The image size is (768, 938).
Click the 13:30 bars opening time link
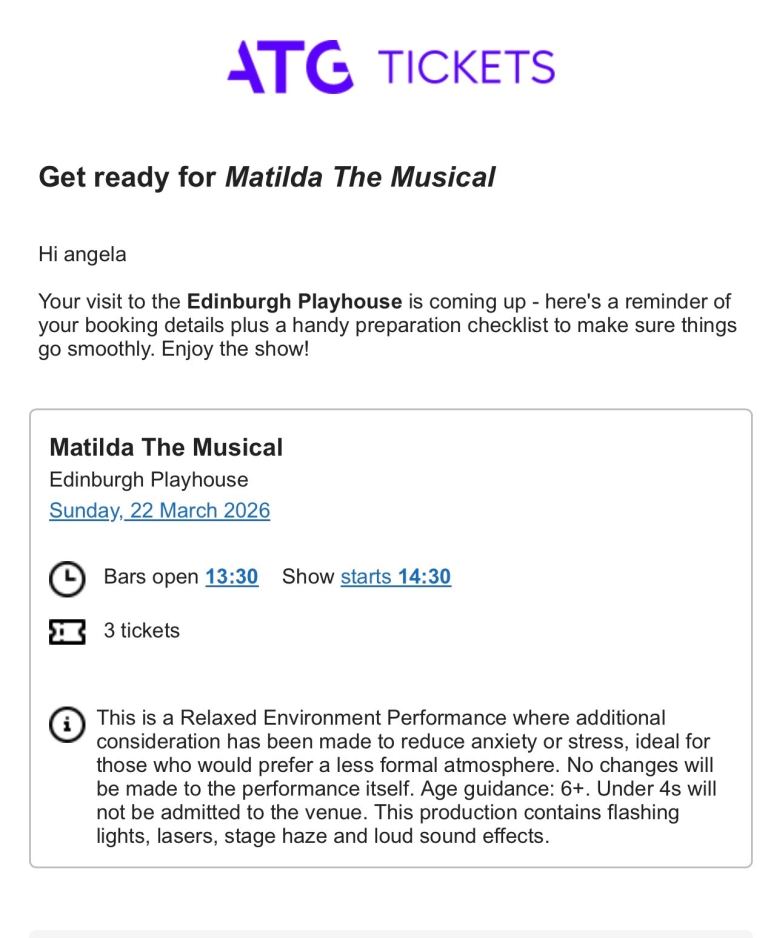[232, 577]
